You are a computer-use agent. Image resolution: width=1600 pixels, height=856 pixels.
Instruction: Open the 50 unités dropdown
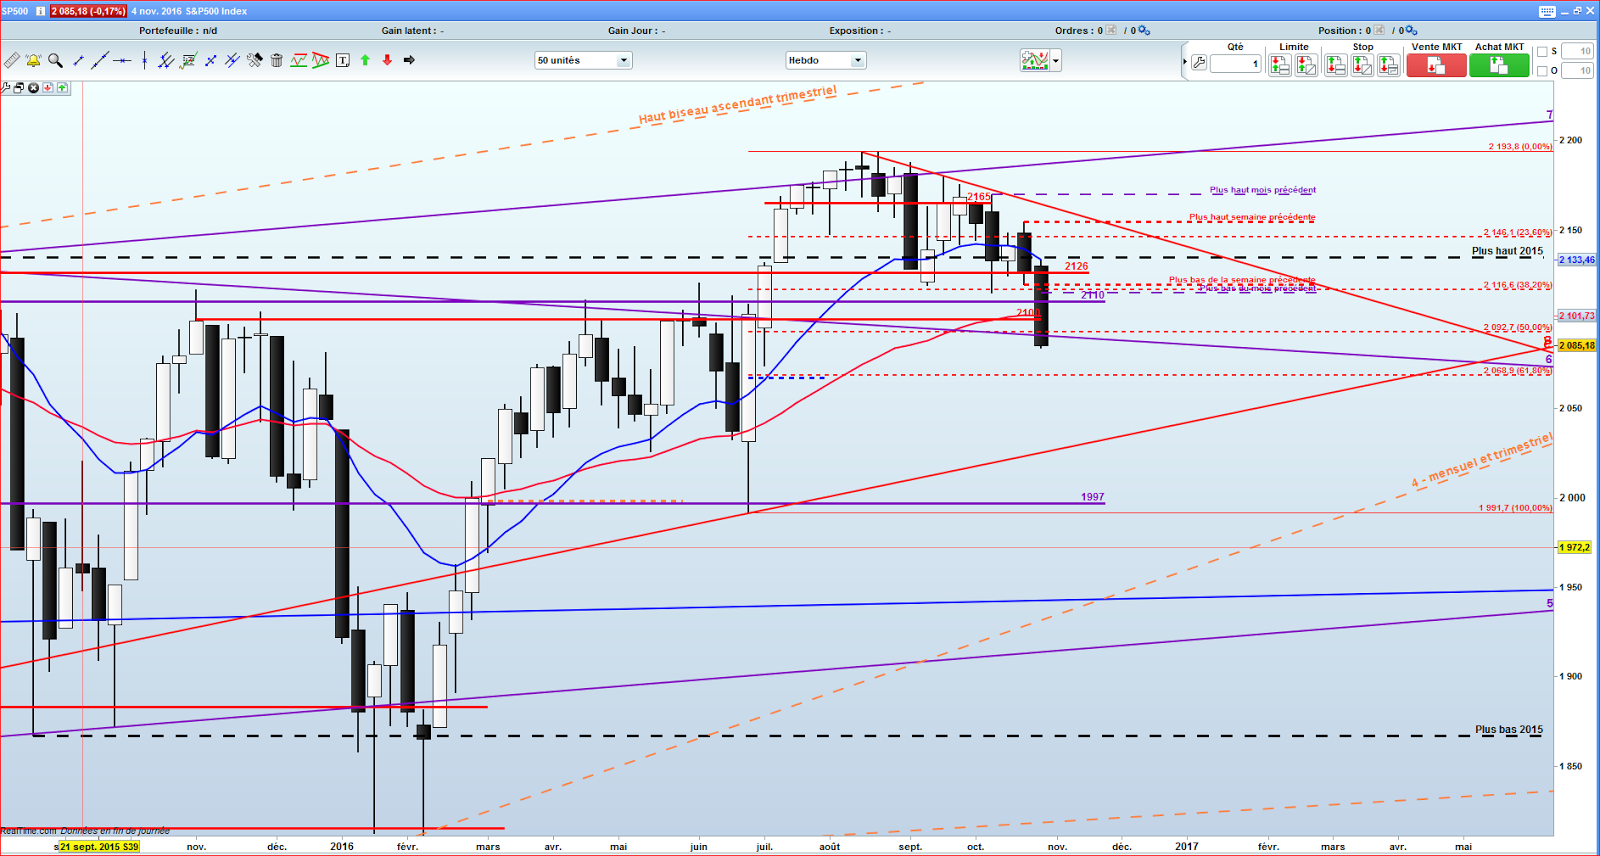pos(583,61)
